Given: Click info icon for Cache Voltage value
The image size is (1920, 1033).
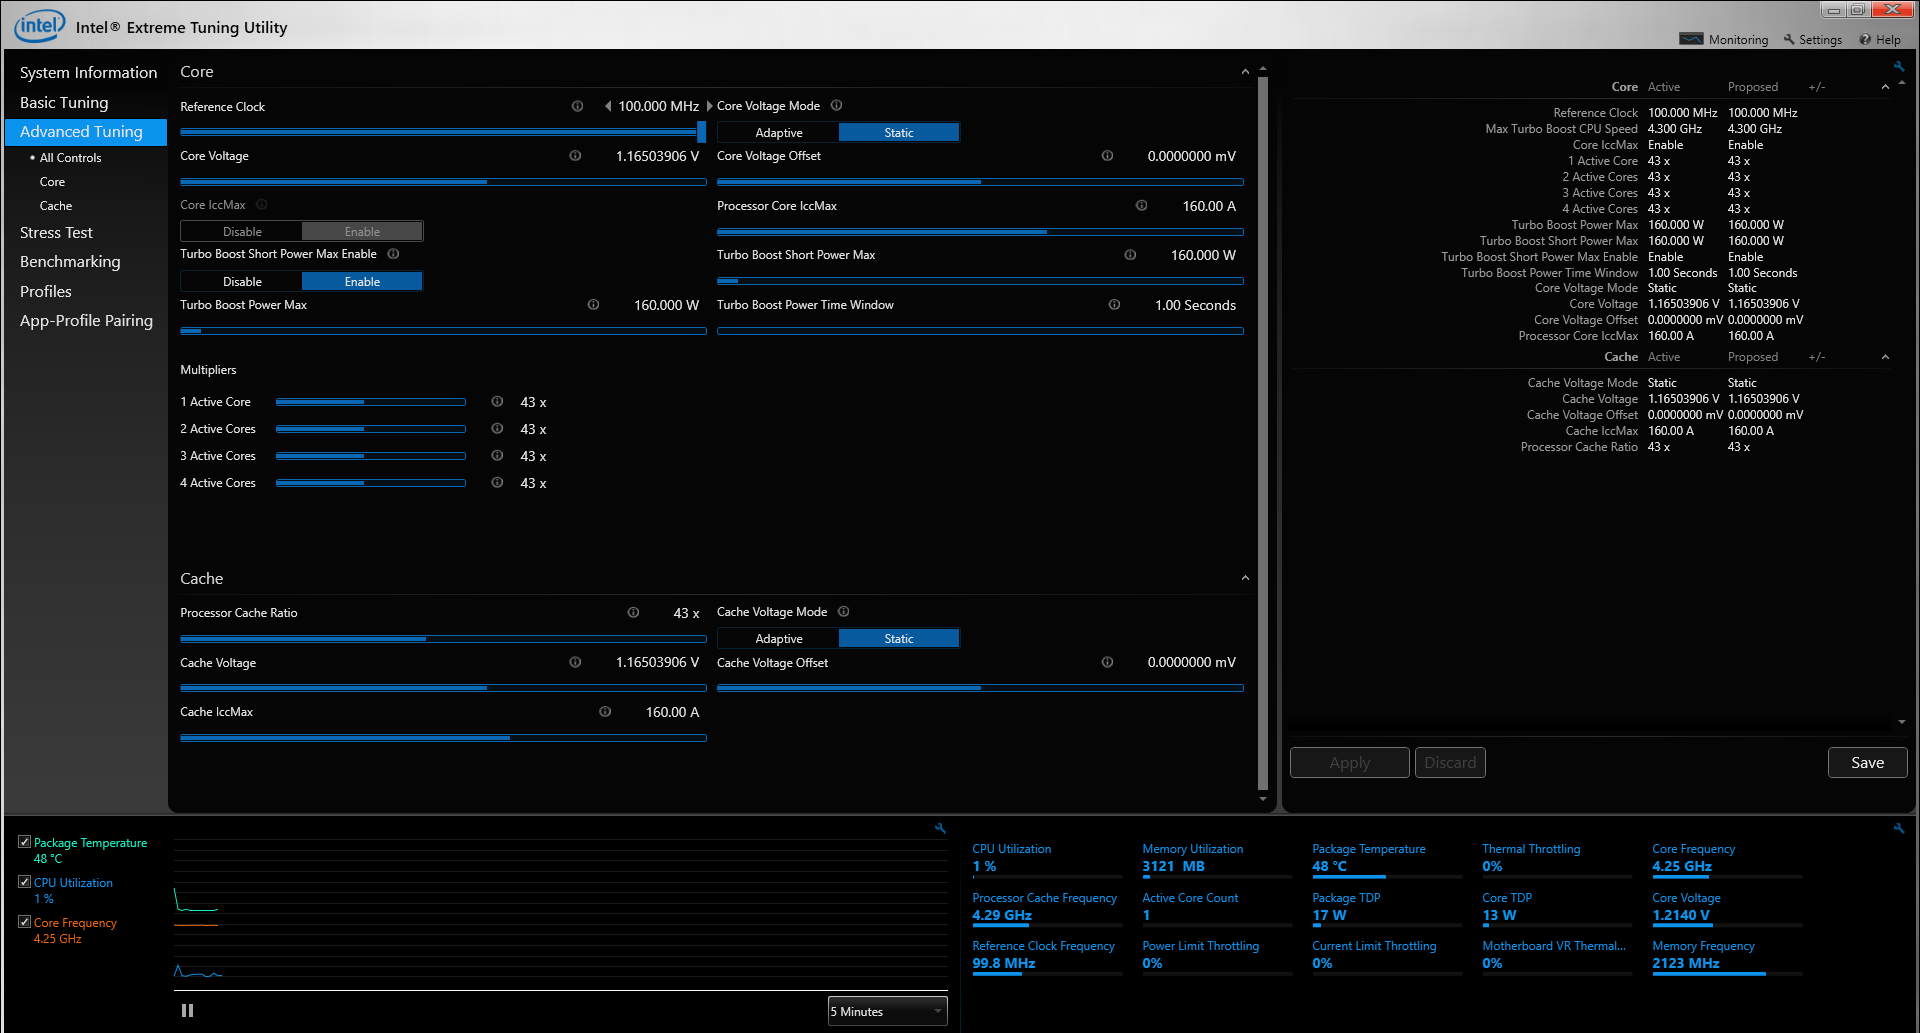Looking at the screenshot, I should click(x=575, y=662).
